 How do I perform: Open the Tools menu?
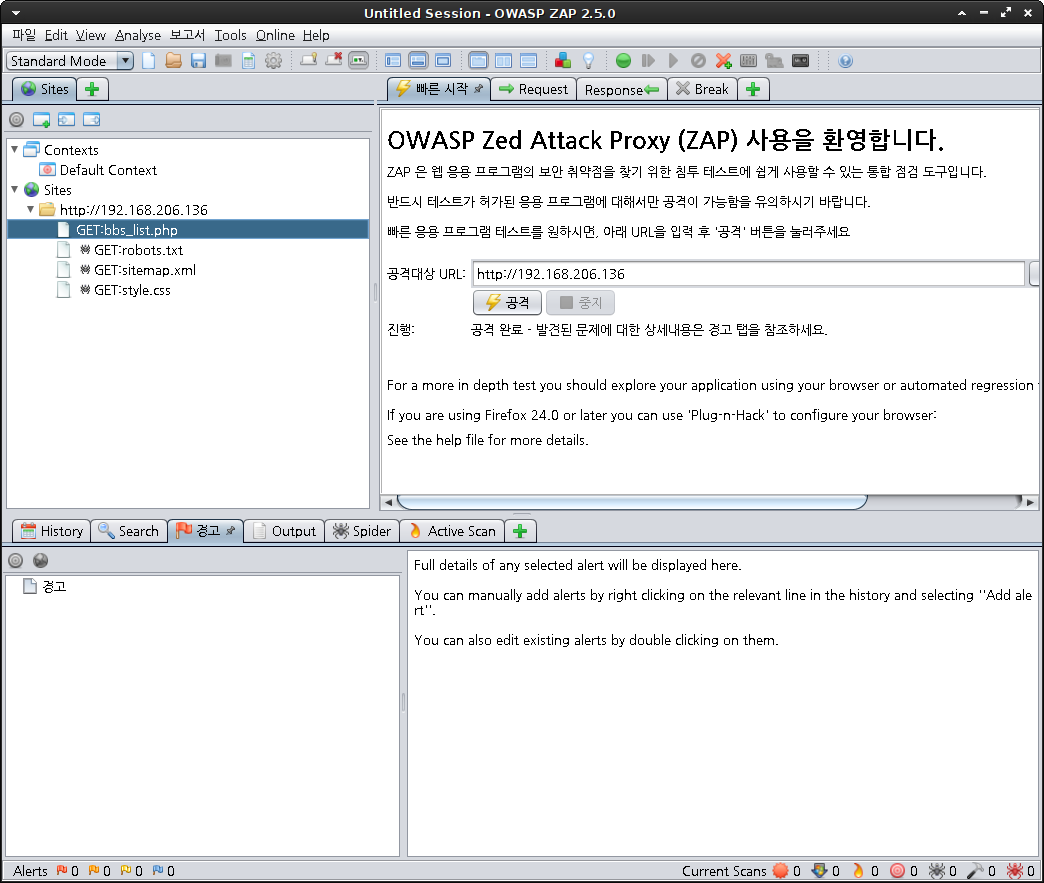click(230, 35)
